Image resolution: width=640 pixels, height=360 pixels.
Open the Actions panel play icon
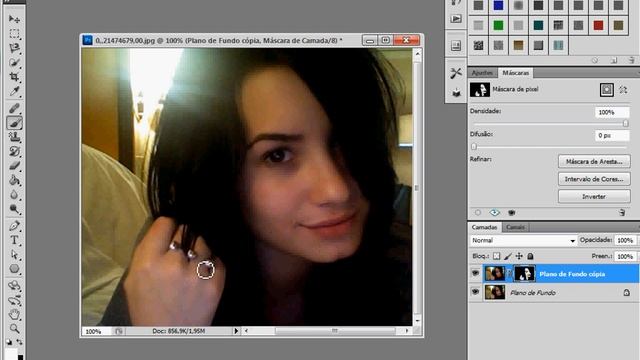pyautogui.click(x=456, y=18)
